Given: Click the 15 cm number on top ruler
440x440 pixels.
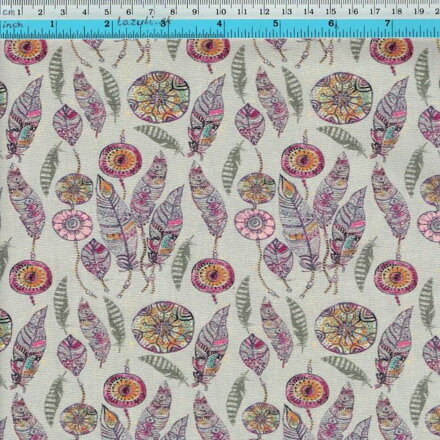Looking at the screenshot, I should 331,12.
